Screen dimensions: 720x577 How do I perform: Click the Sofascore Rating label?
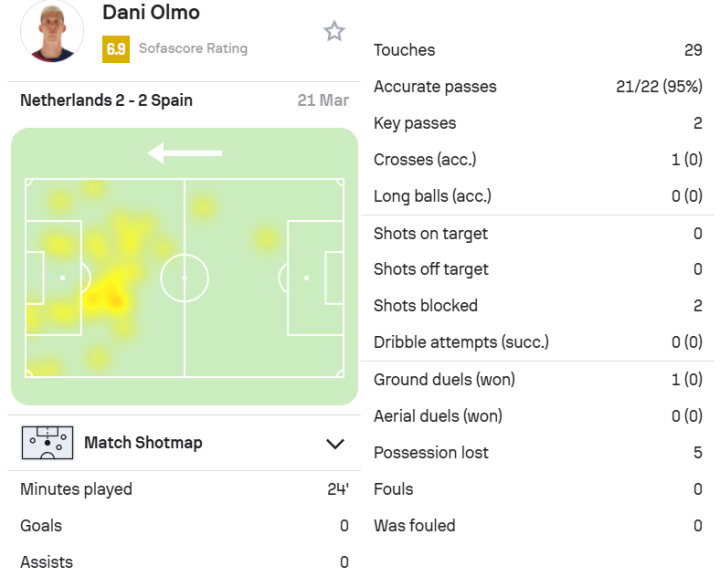(x=193, y=48)
